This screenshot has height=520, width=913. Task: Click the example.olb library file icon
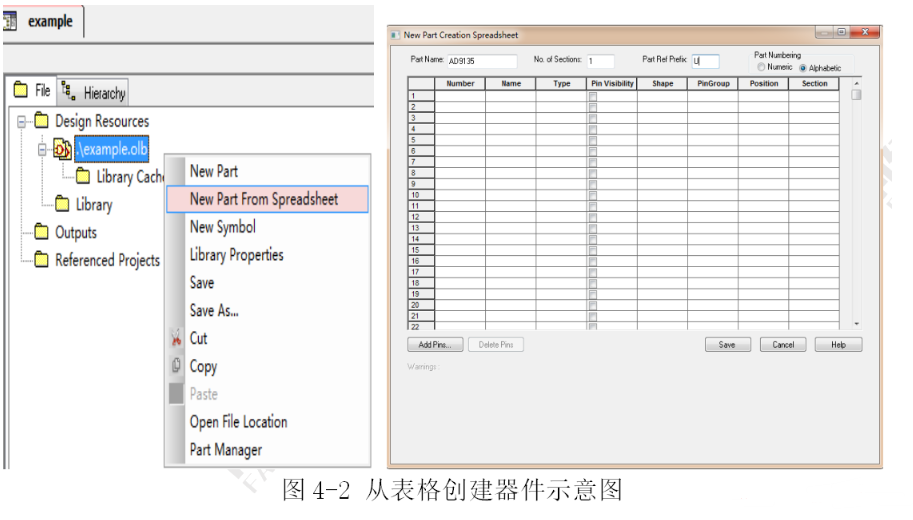pos(62,148)
